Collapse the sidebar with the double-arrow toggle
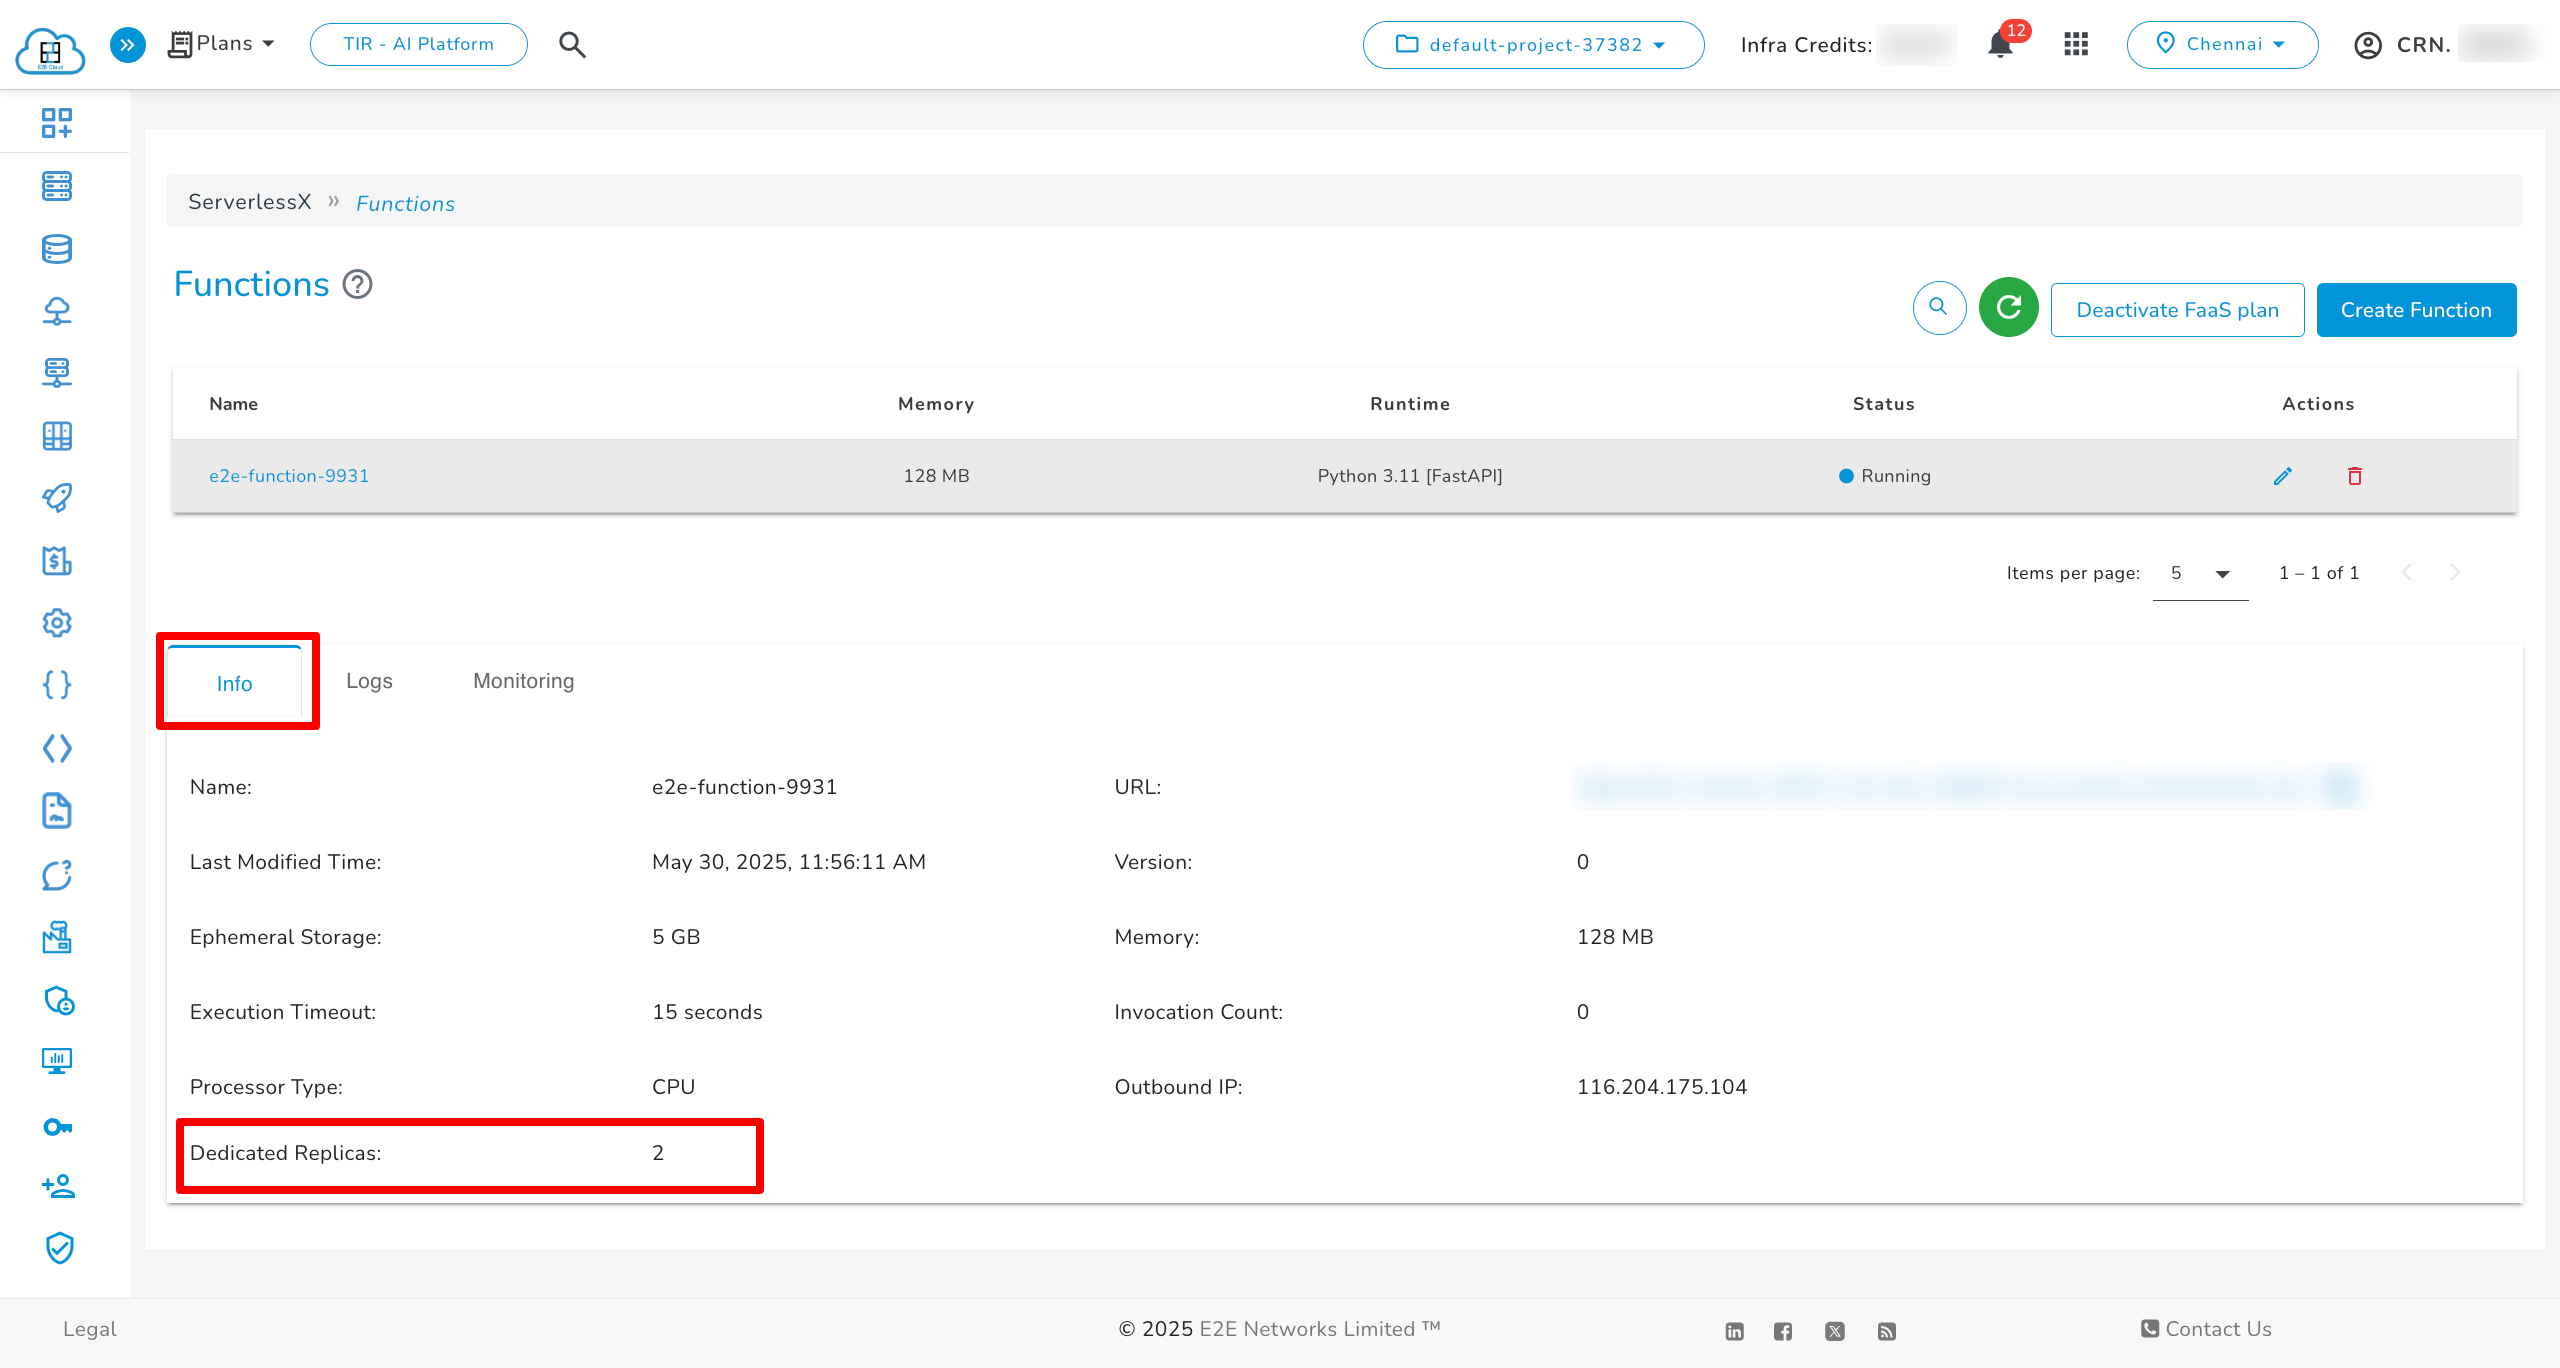 [x=127, y=44]
